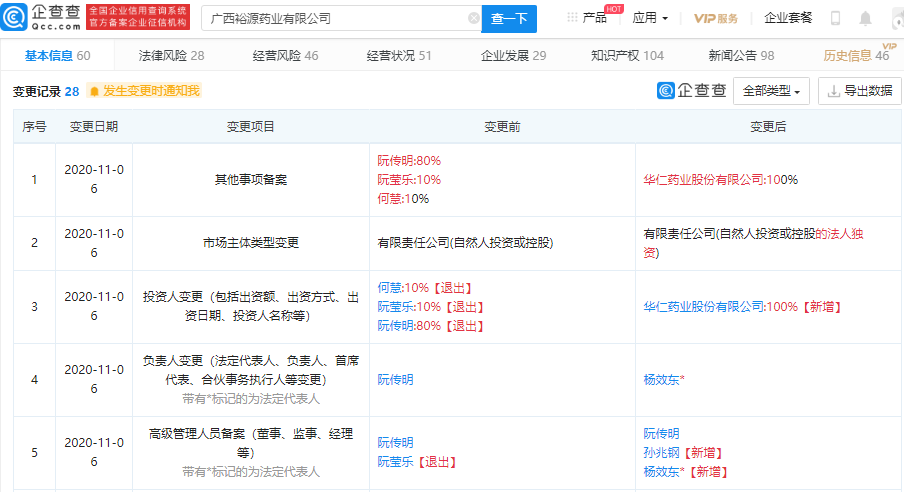Click 有限责任公司(自然人投资或控股) in 变更前
Viewport: 904px width, 492px height.
point(465,243)
